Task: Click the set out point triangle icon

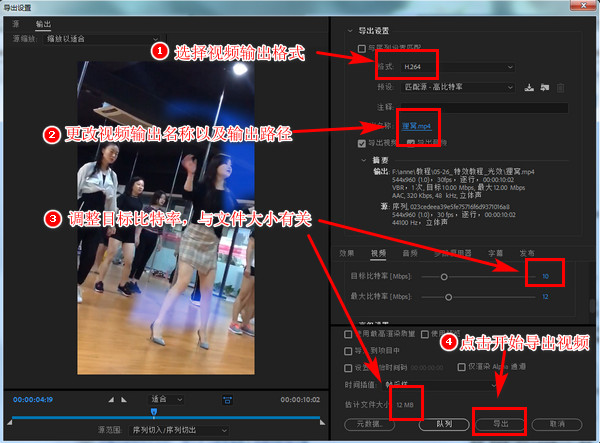Action: (x=124, y=400)
